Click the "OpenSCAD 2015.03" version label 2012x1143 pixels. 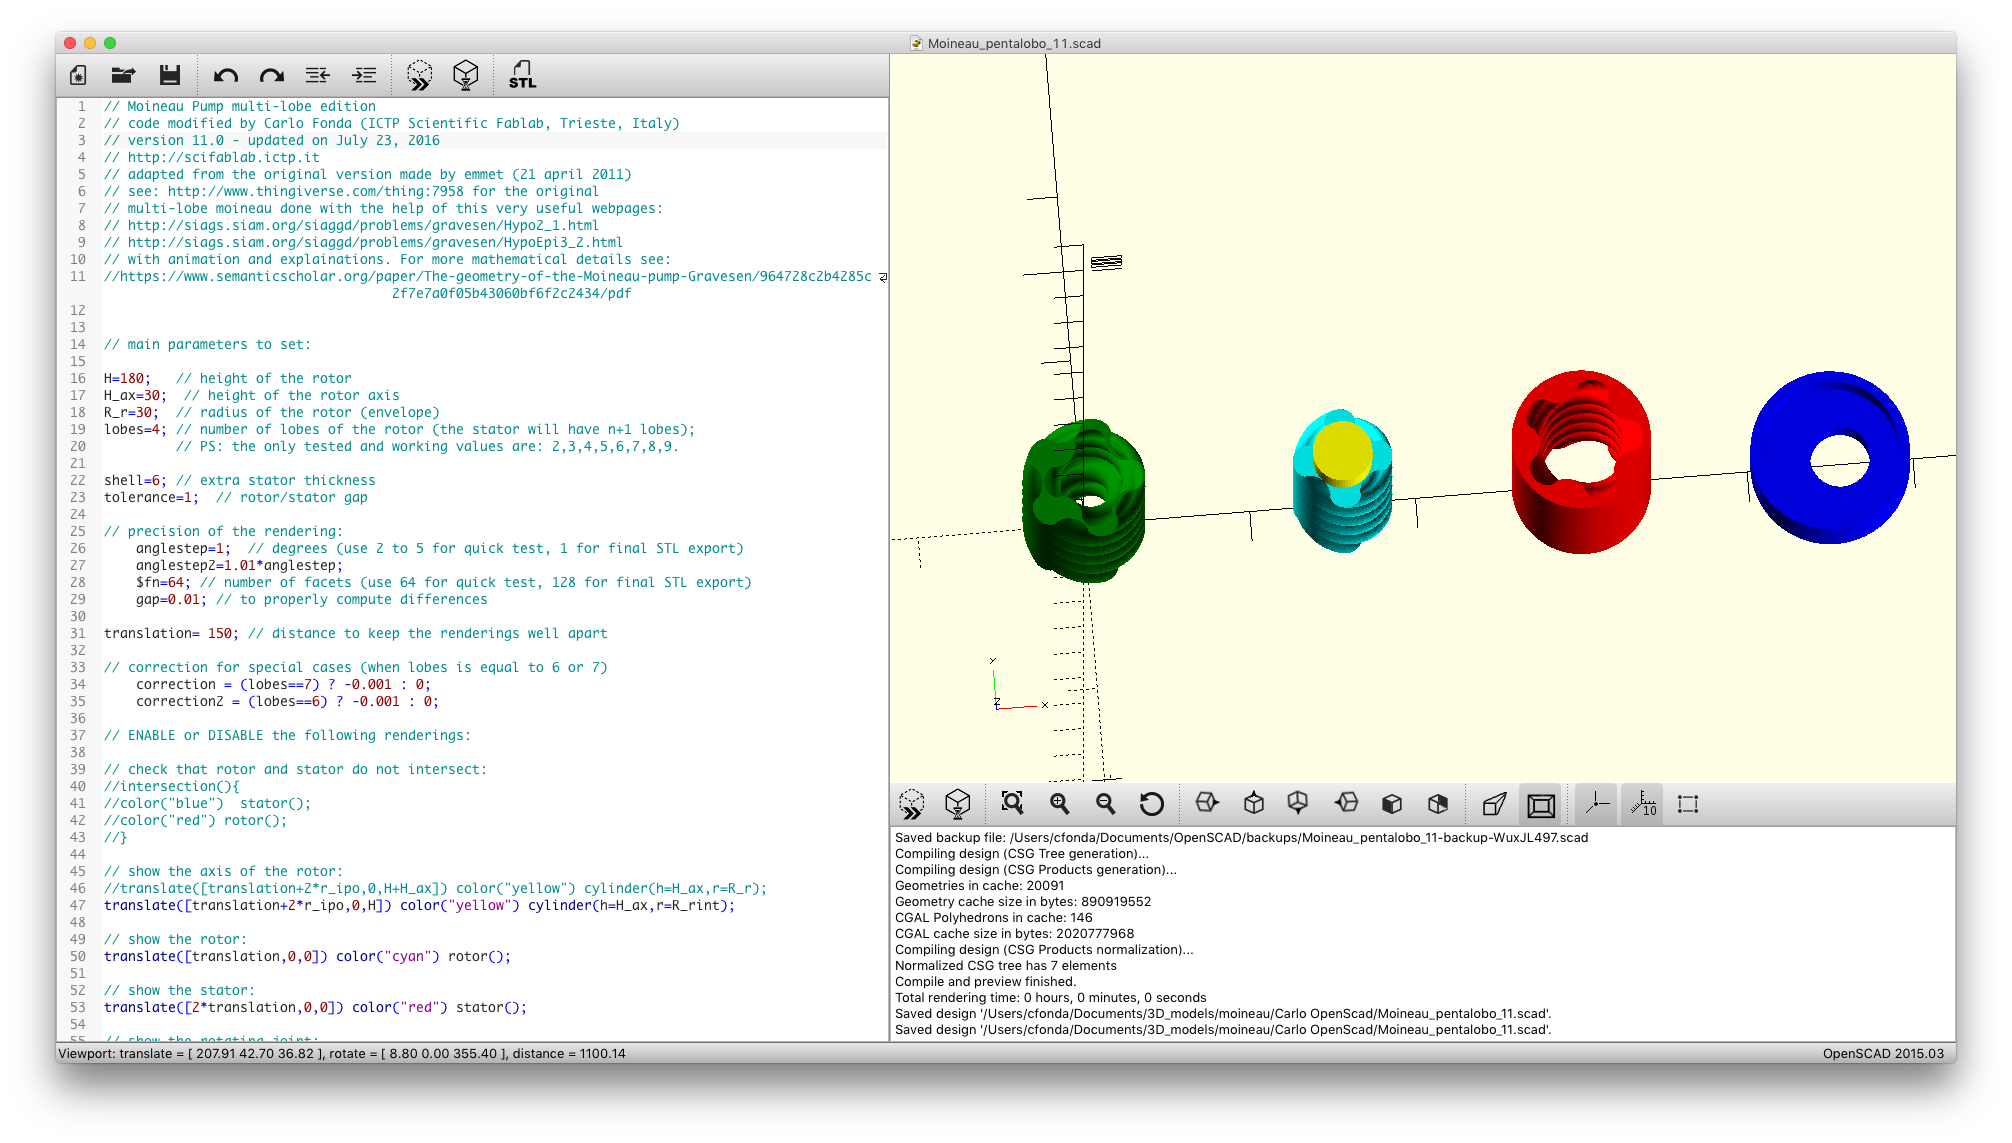[x=1883, y=1053]
